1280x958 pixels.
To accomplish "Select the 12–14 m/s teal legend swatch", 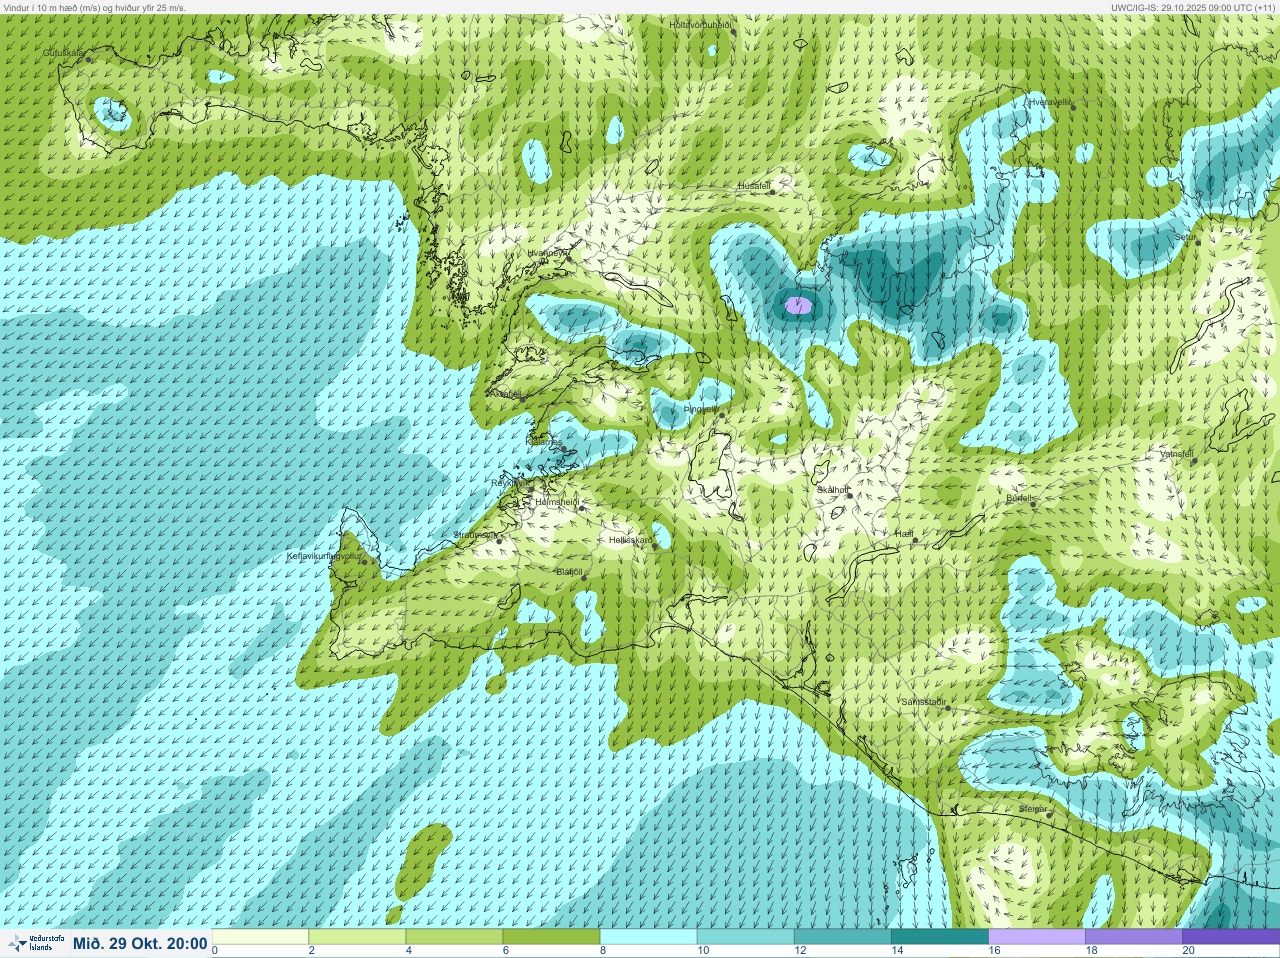I will pyautogui.click(x=842, y=937).
